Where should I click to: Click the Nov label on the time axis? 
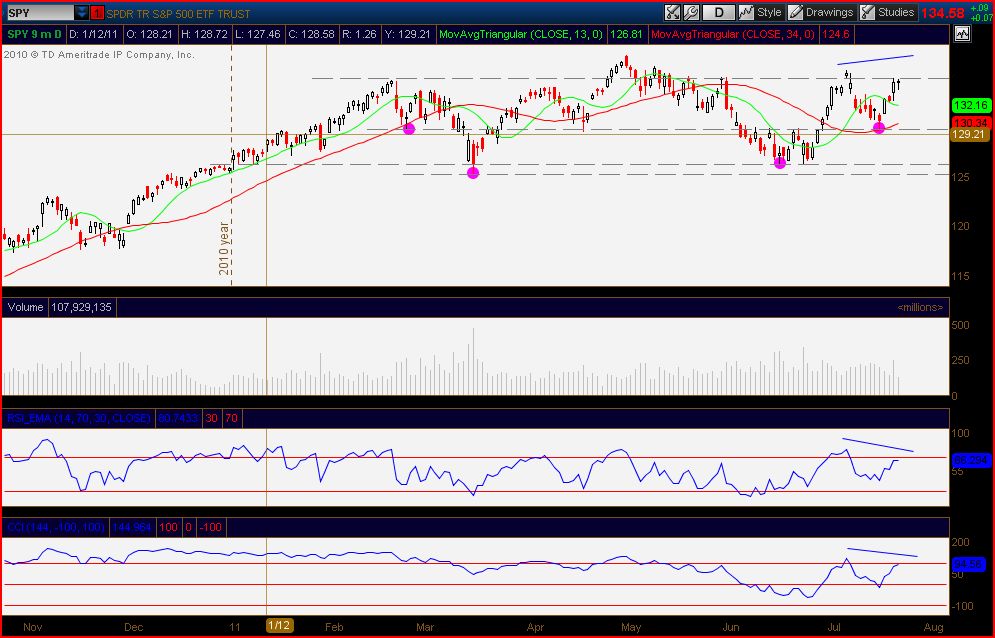(32, 627)
